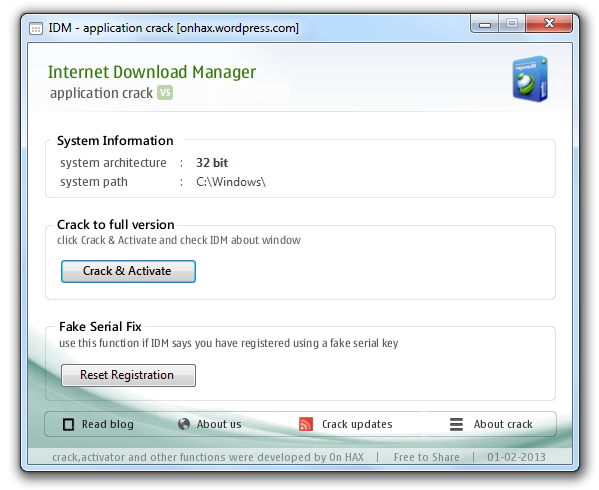Click the orange RSS feed icon
The width and height of the screenshot is (599, 490).
306,424
